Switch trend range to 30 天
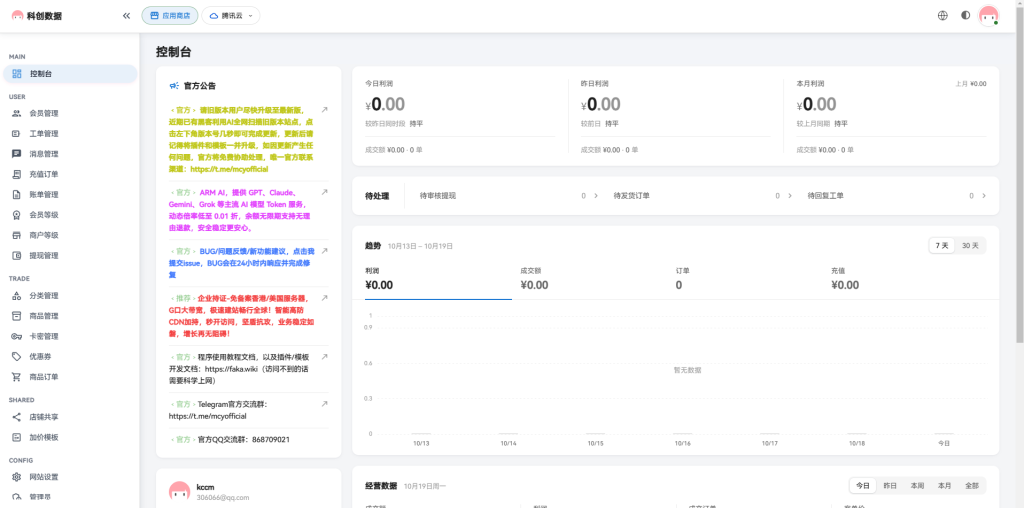1024x508 pixels. pyautogui.click(x=970, y=246)
